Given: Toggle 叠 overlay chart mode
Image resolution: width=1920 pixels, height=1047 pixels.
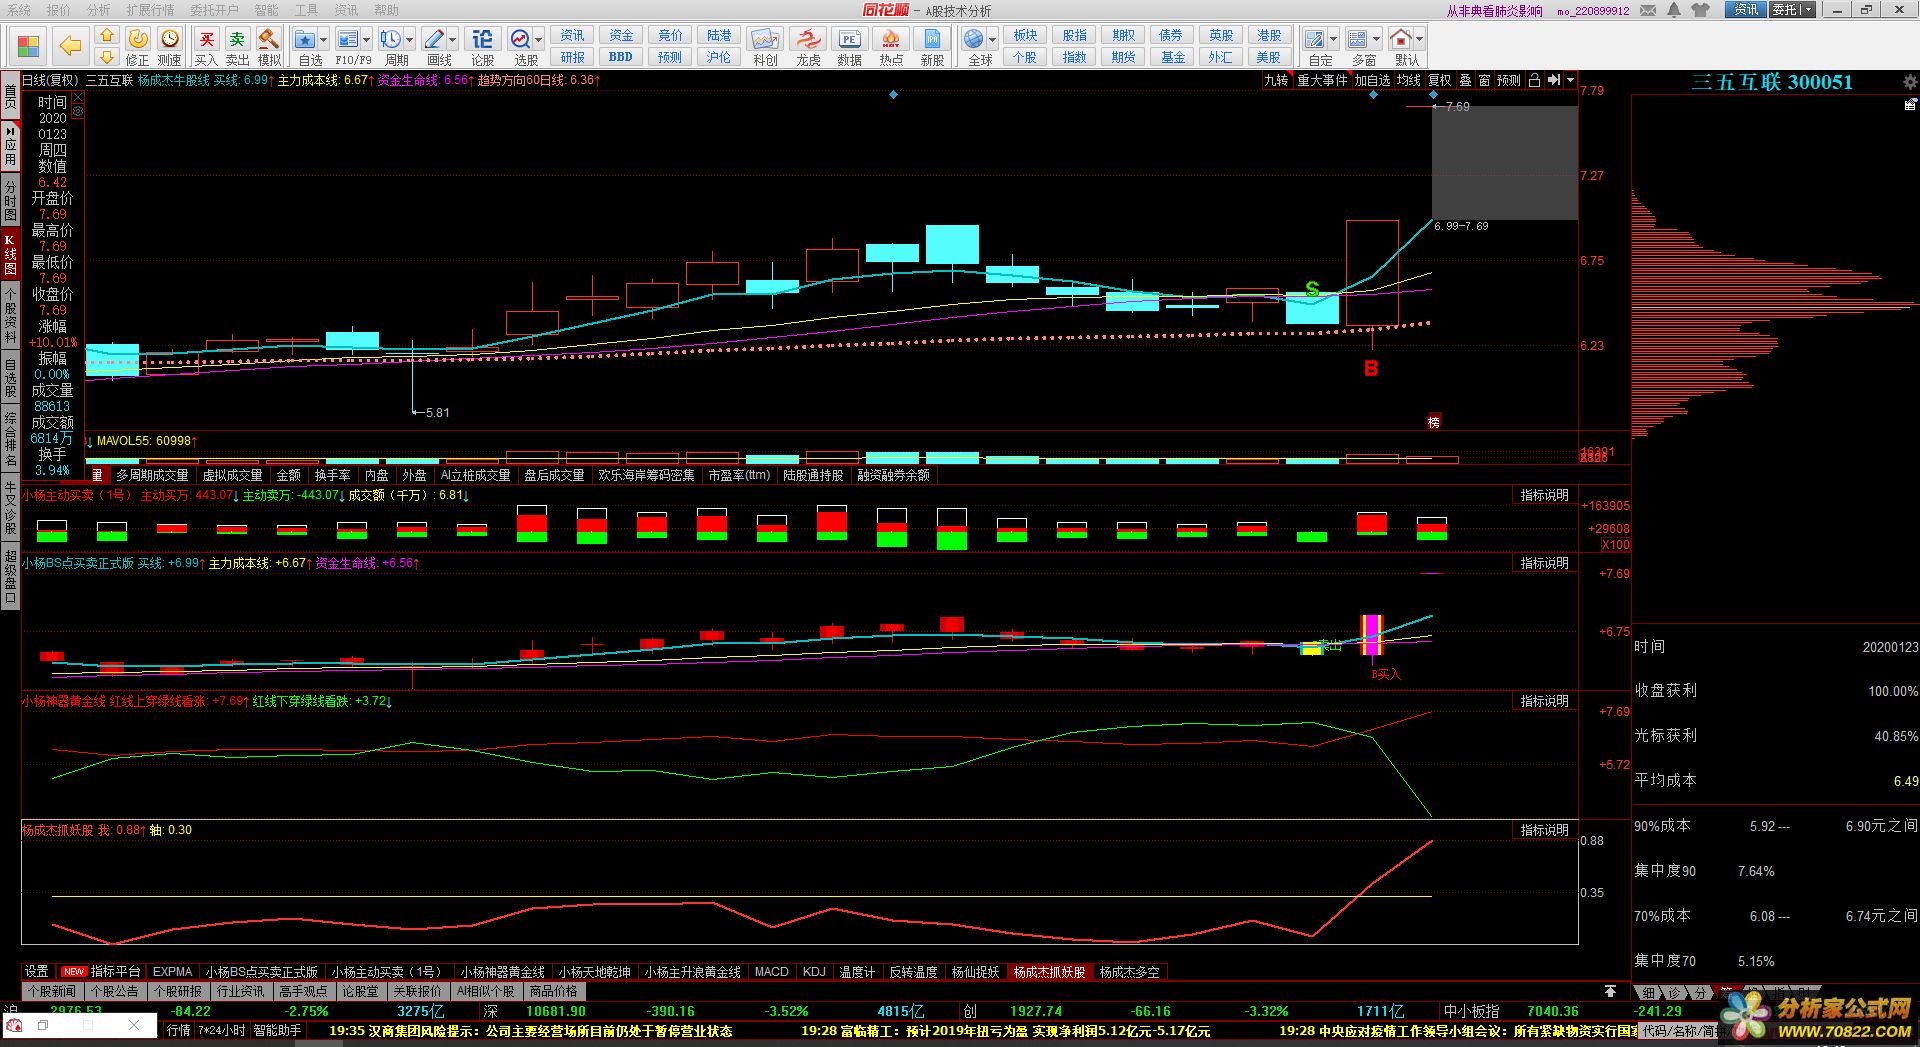Looking at the screenshot, I should pyautogui.click(x=1465, y=80).
